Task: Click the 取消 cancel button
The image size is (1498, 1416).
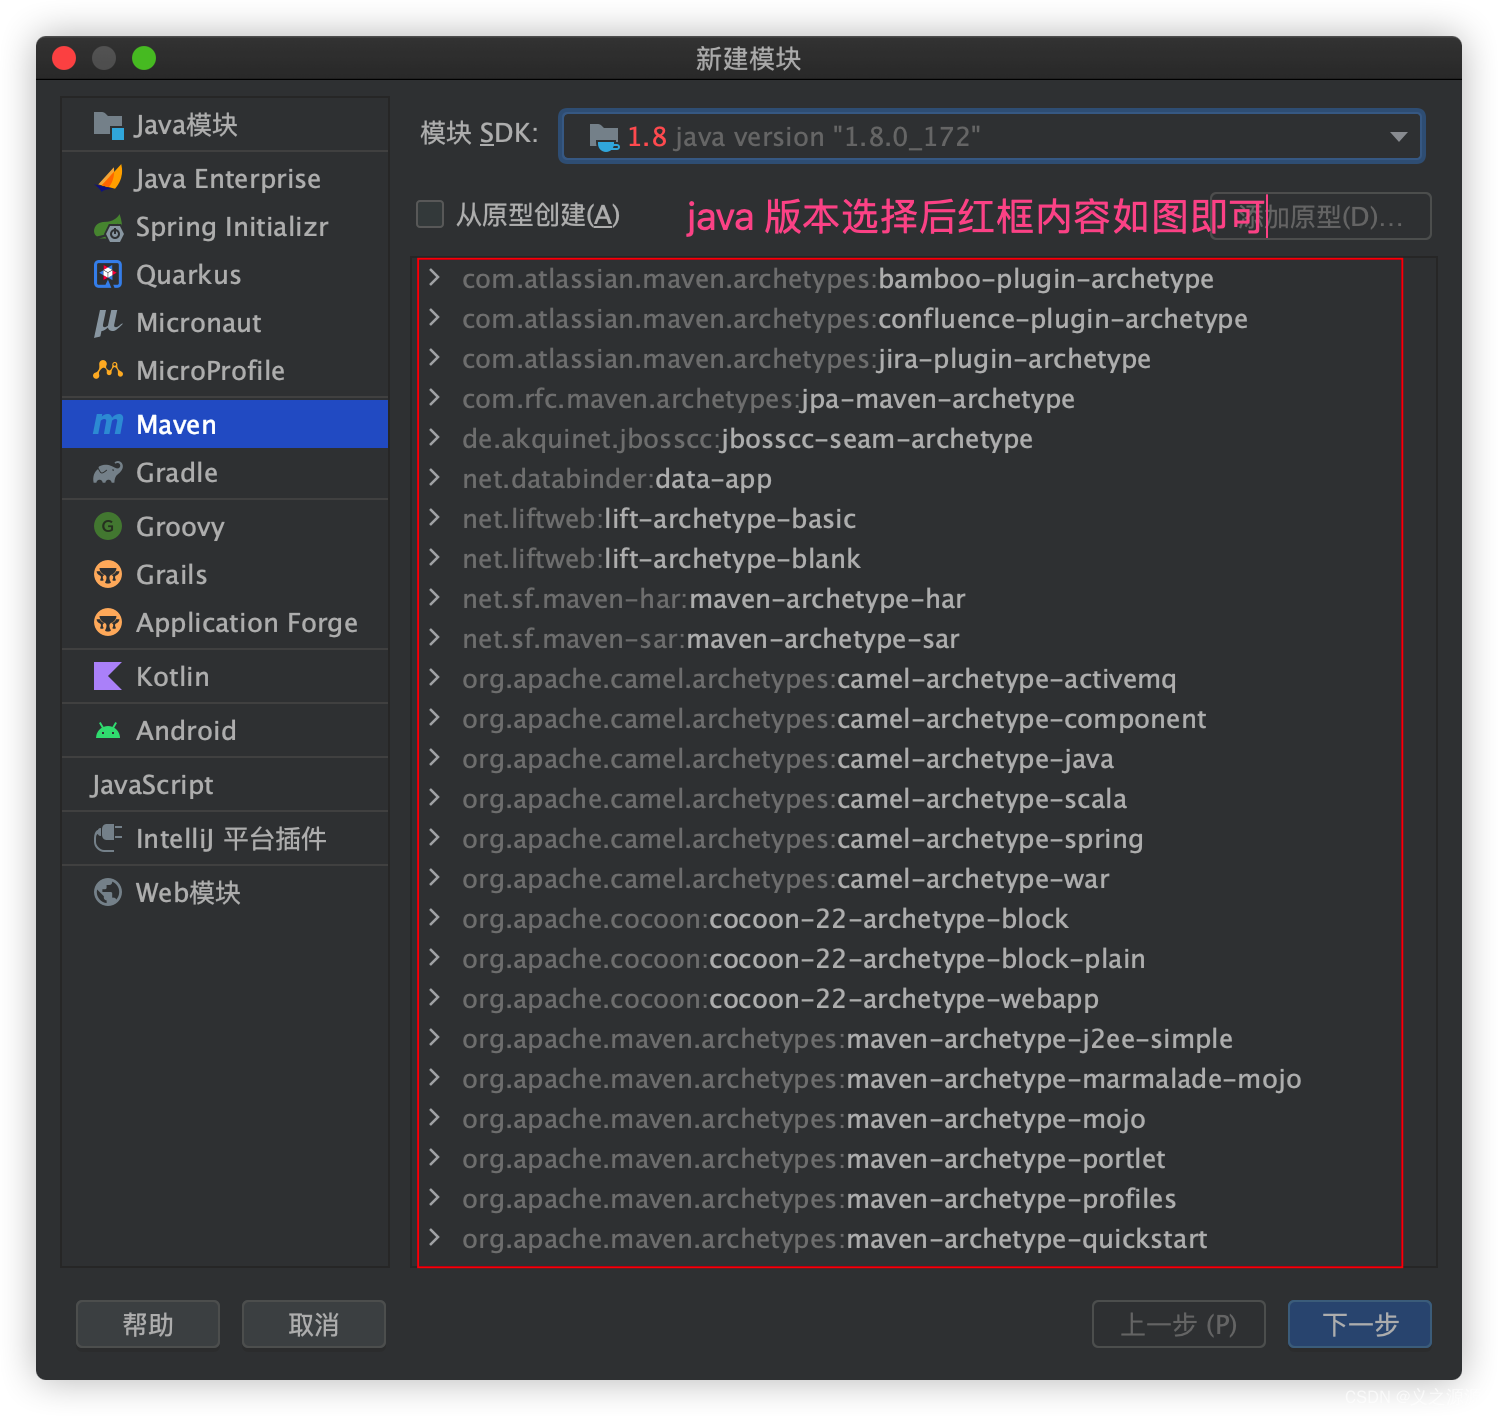Action: tap(314, 1324)
